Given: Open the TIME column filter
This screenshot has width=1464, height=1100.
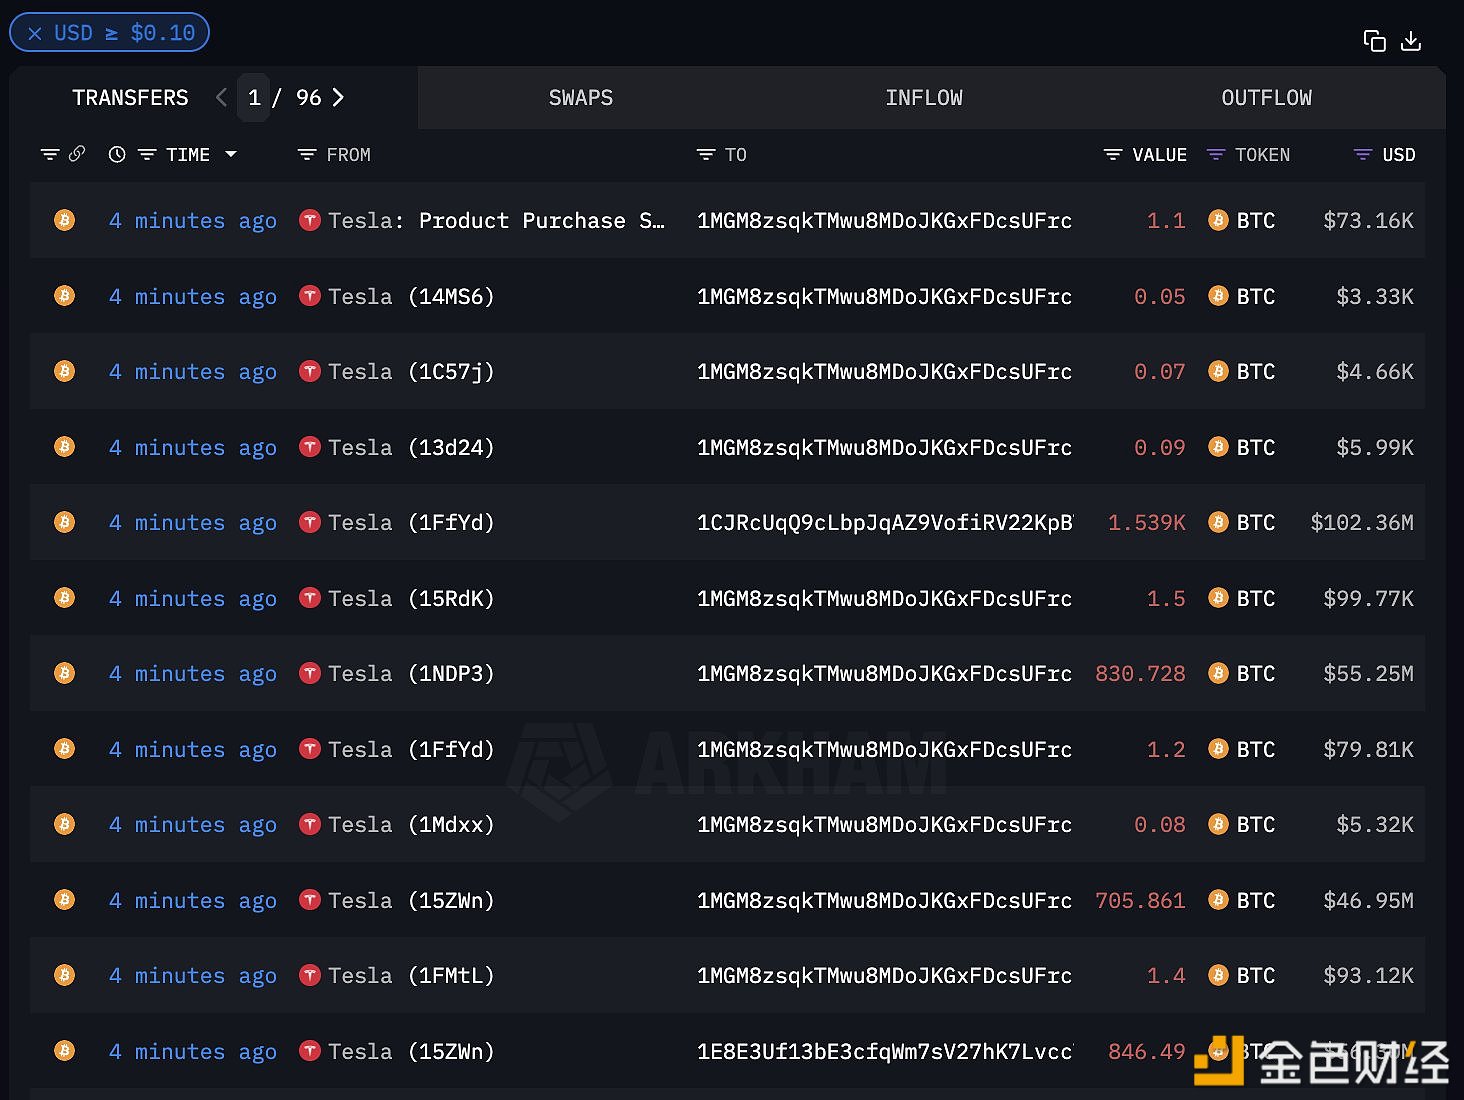Looking at the screenshot, I should pyautogui.click(x=147, y=154).
